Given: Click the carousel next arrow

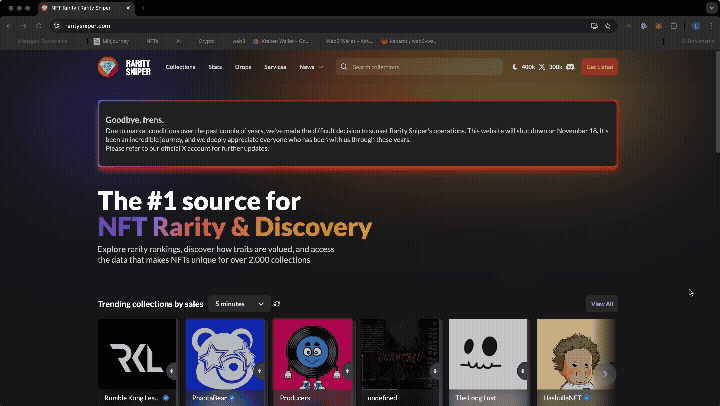Looking at the screenshot, I should (x=605, y=374).
